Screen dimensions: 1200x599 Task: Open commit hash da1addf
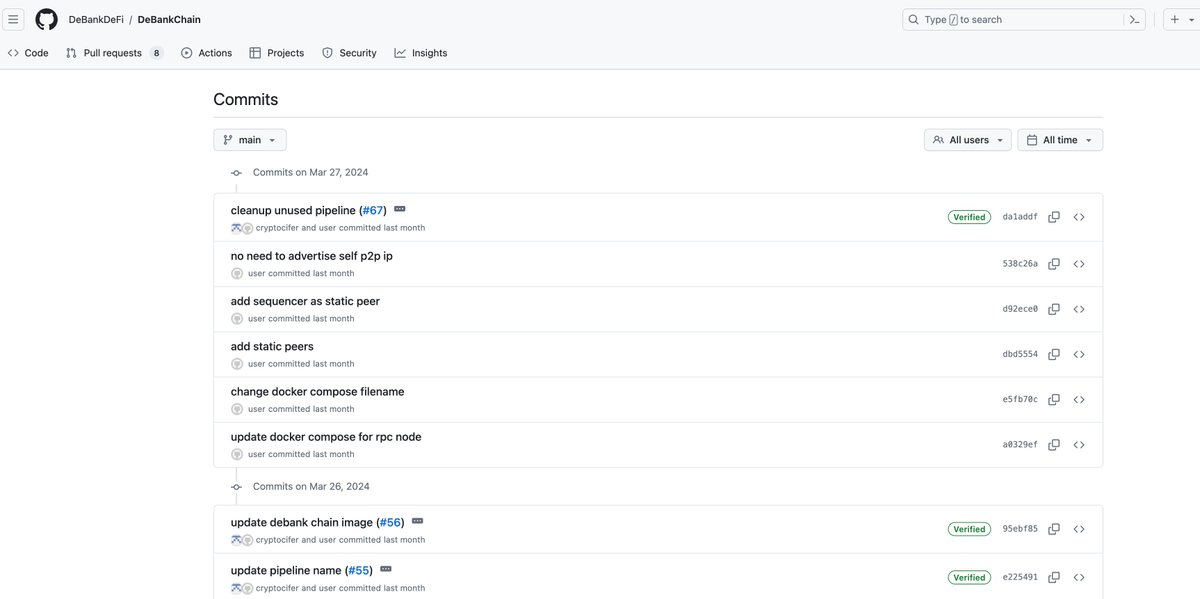coord(1020,217)
